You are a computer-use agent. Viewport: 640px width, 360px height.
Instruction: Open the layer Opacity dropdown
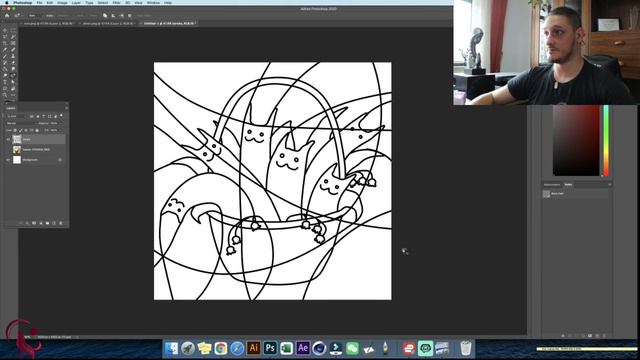[61, 123]
